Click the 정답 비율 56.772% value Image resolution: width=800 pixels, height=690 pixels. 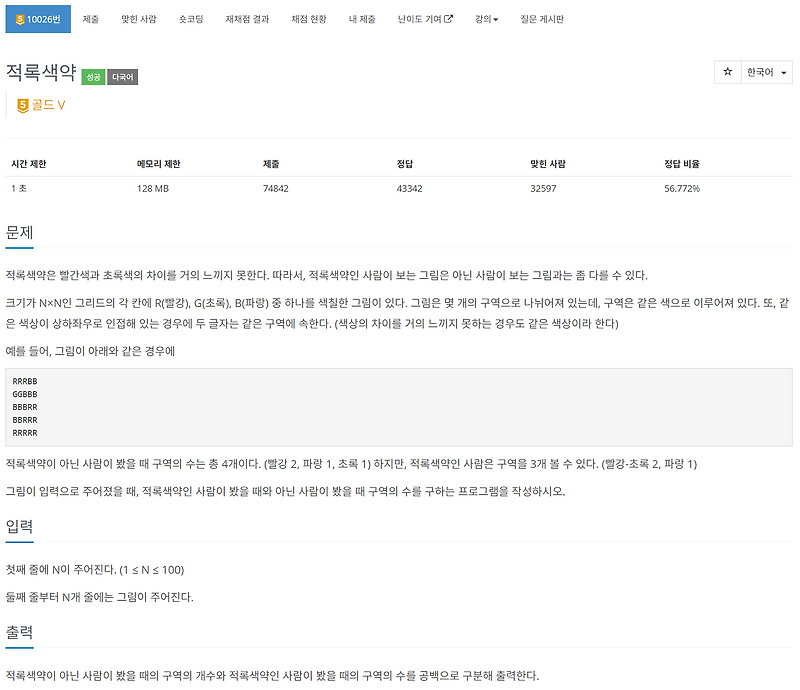pos(680,186)
